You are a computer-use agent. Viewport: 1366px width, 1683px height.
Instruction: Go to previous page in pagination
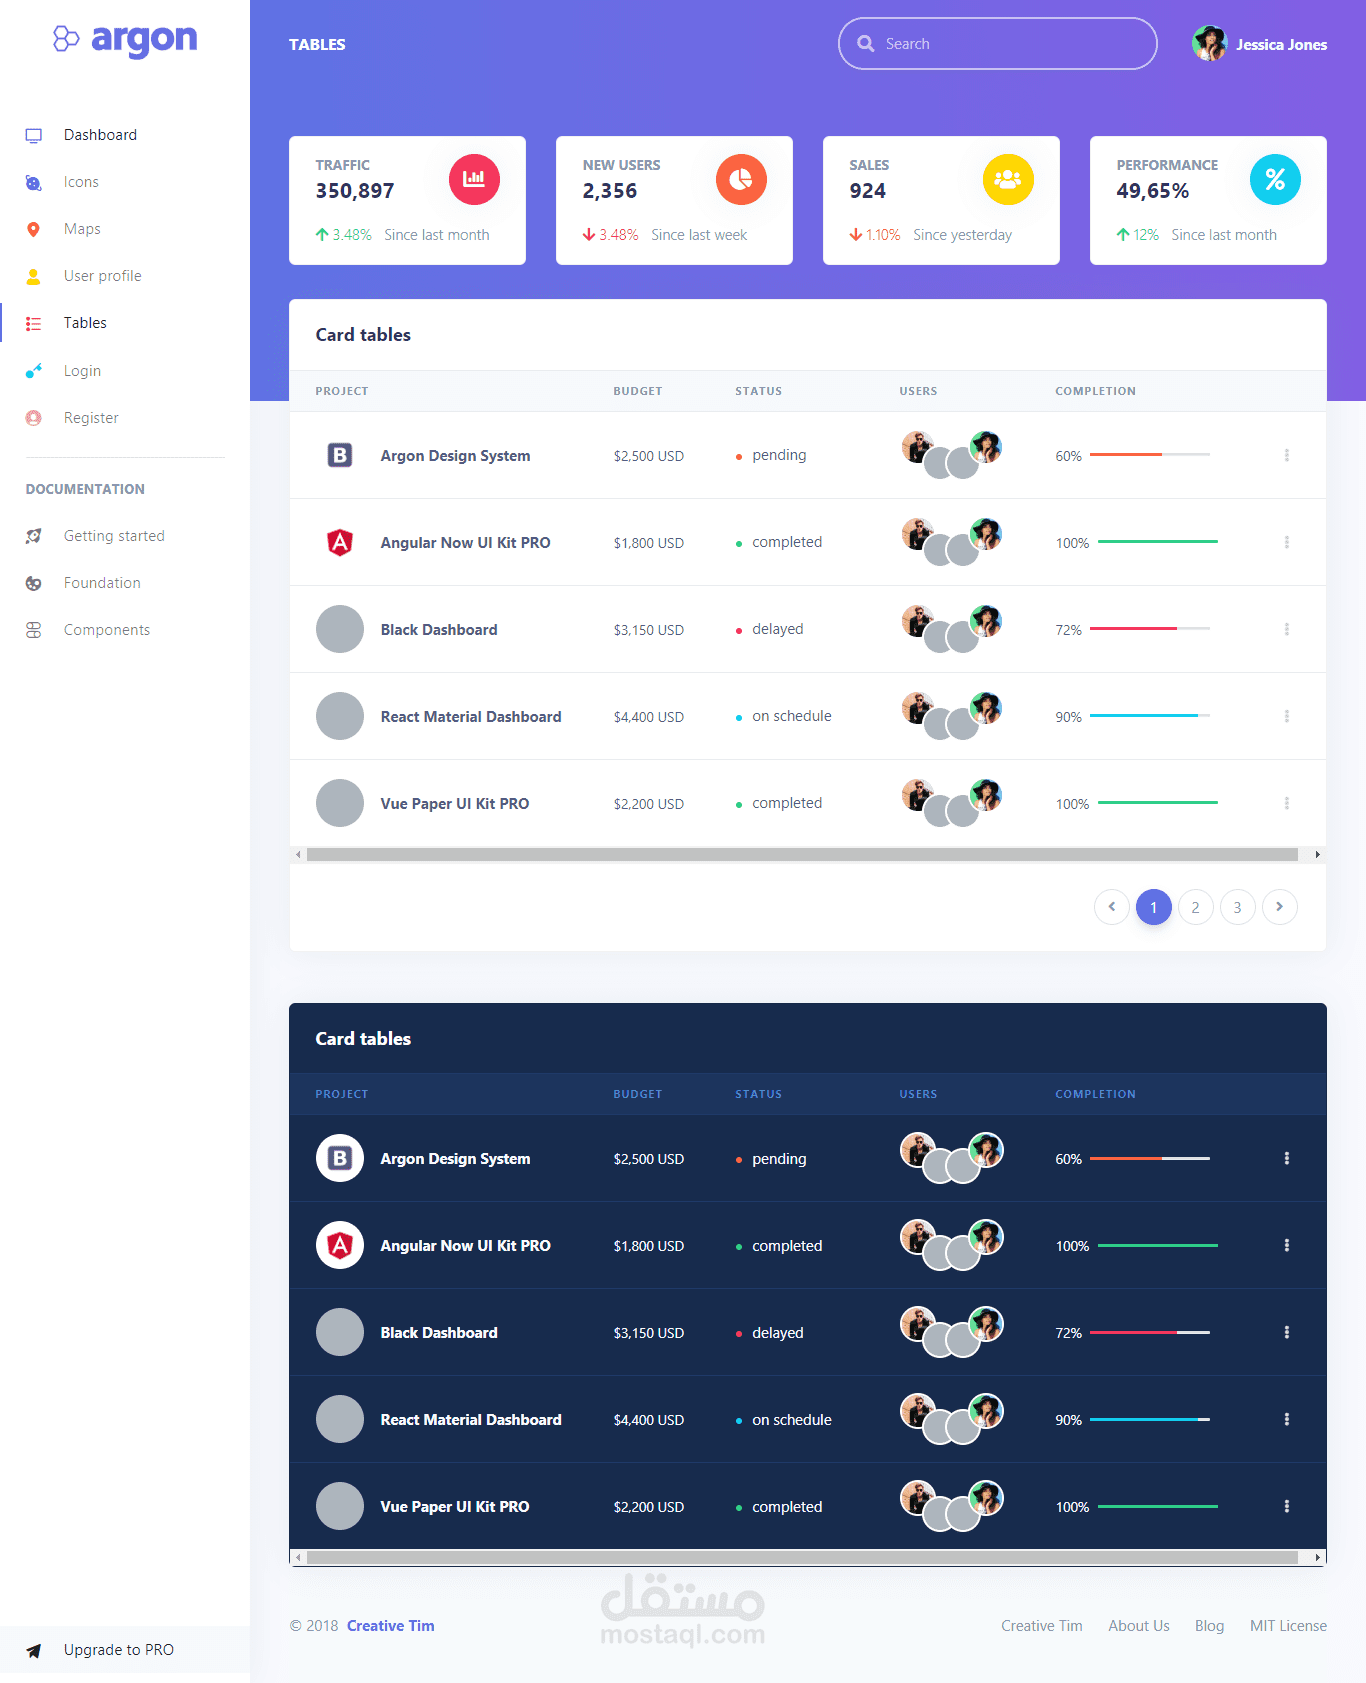point(1112,907)
